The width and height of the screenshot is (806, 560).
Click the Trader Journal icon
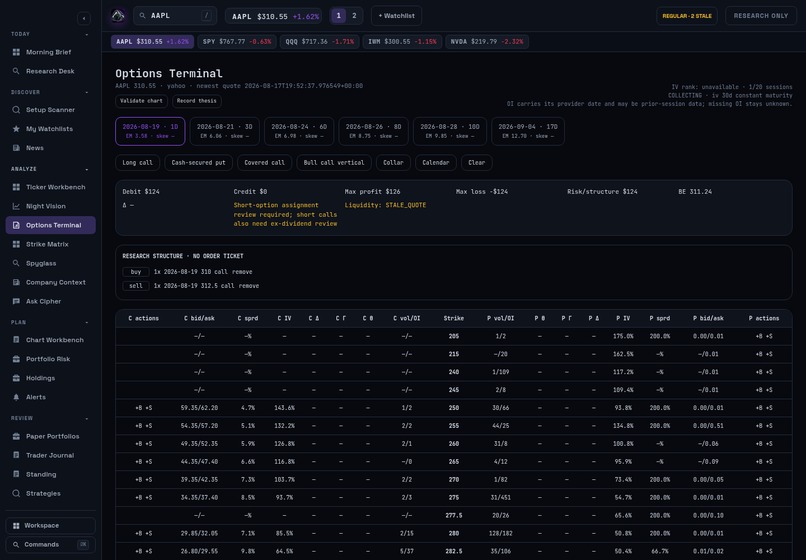(x=16, y=455)
